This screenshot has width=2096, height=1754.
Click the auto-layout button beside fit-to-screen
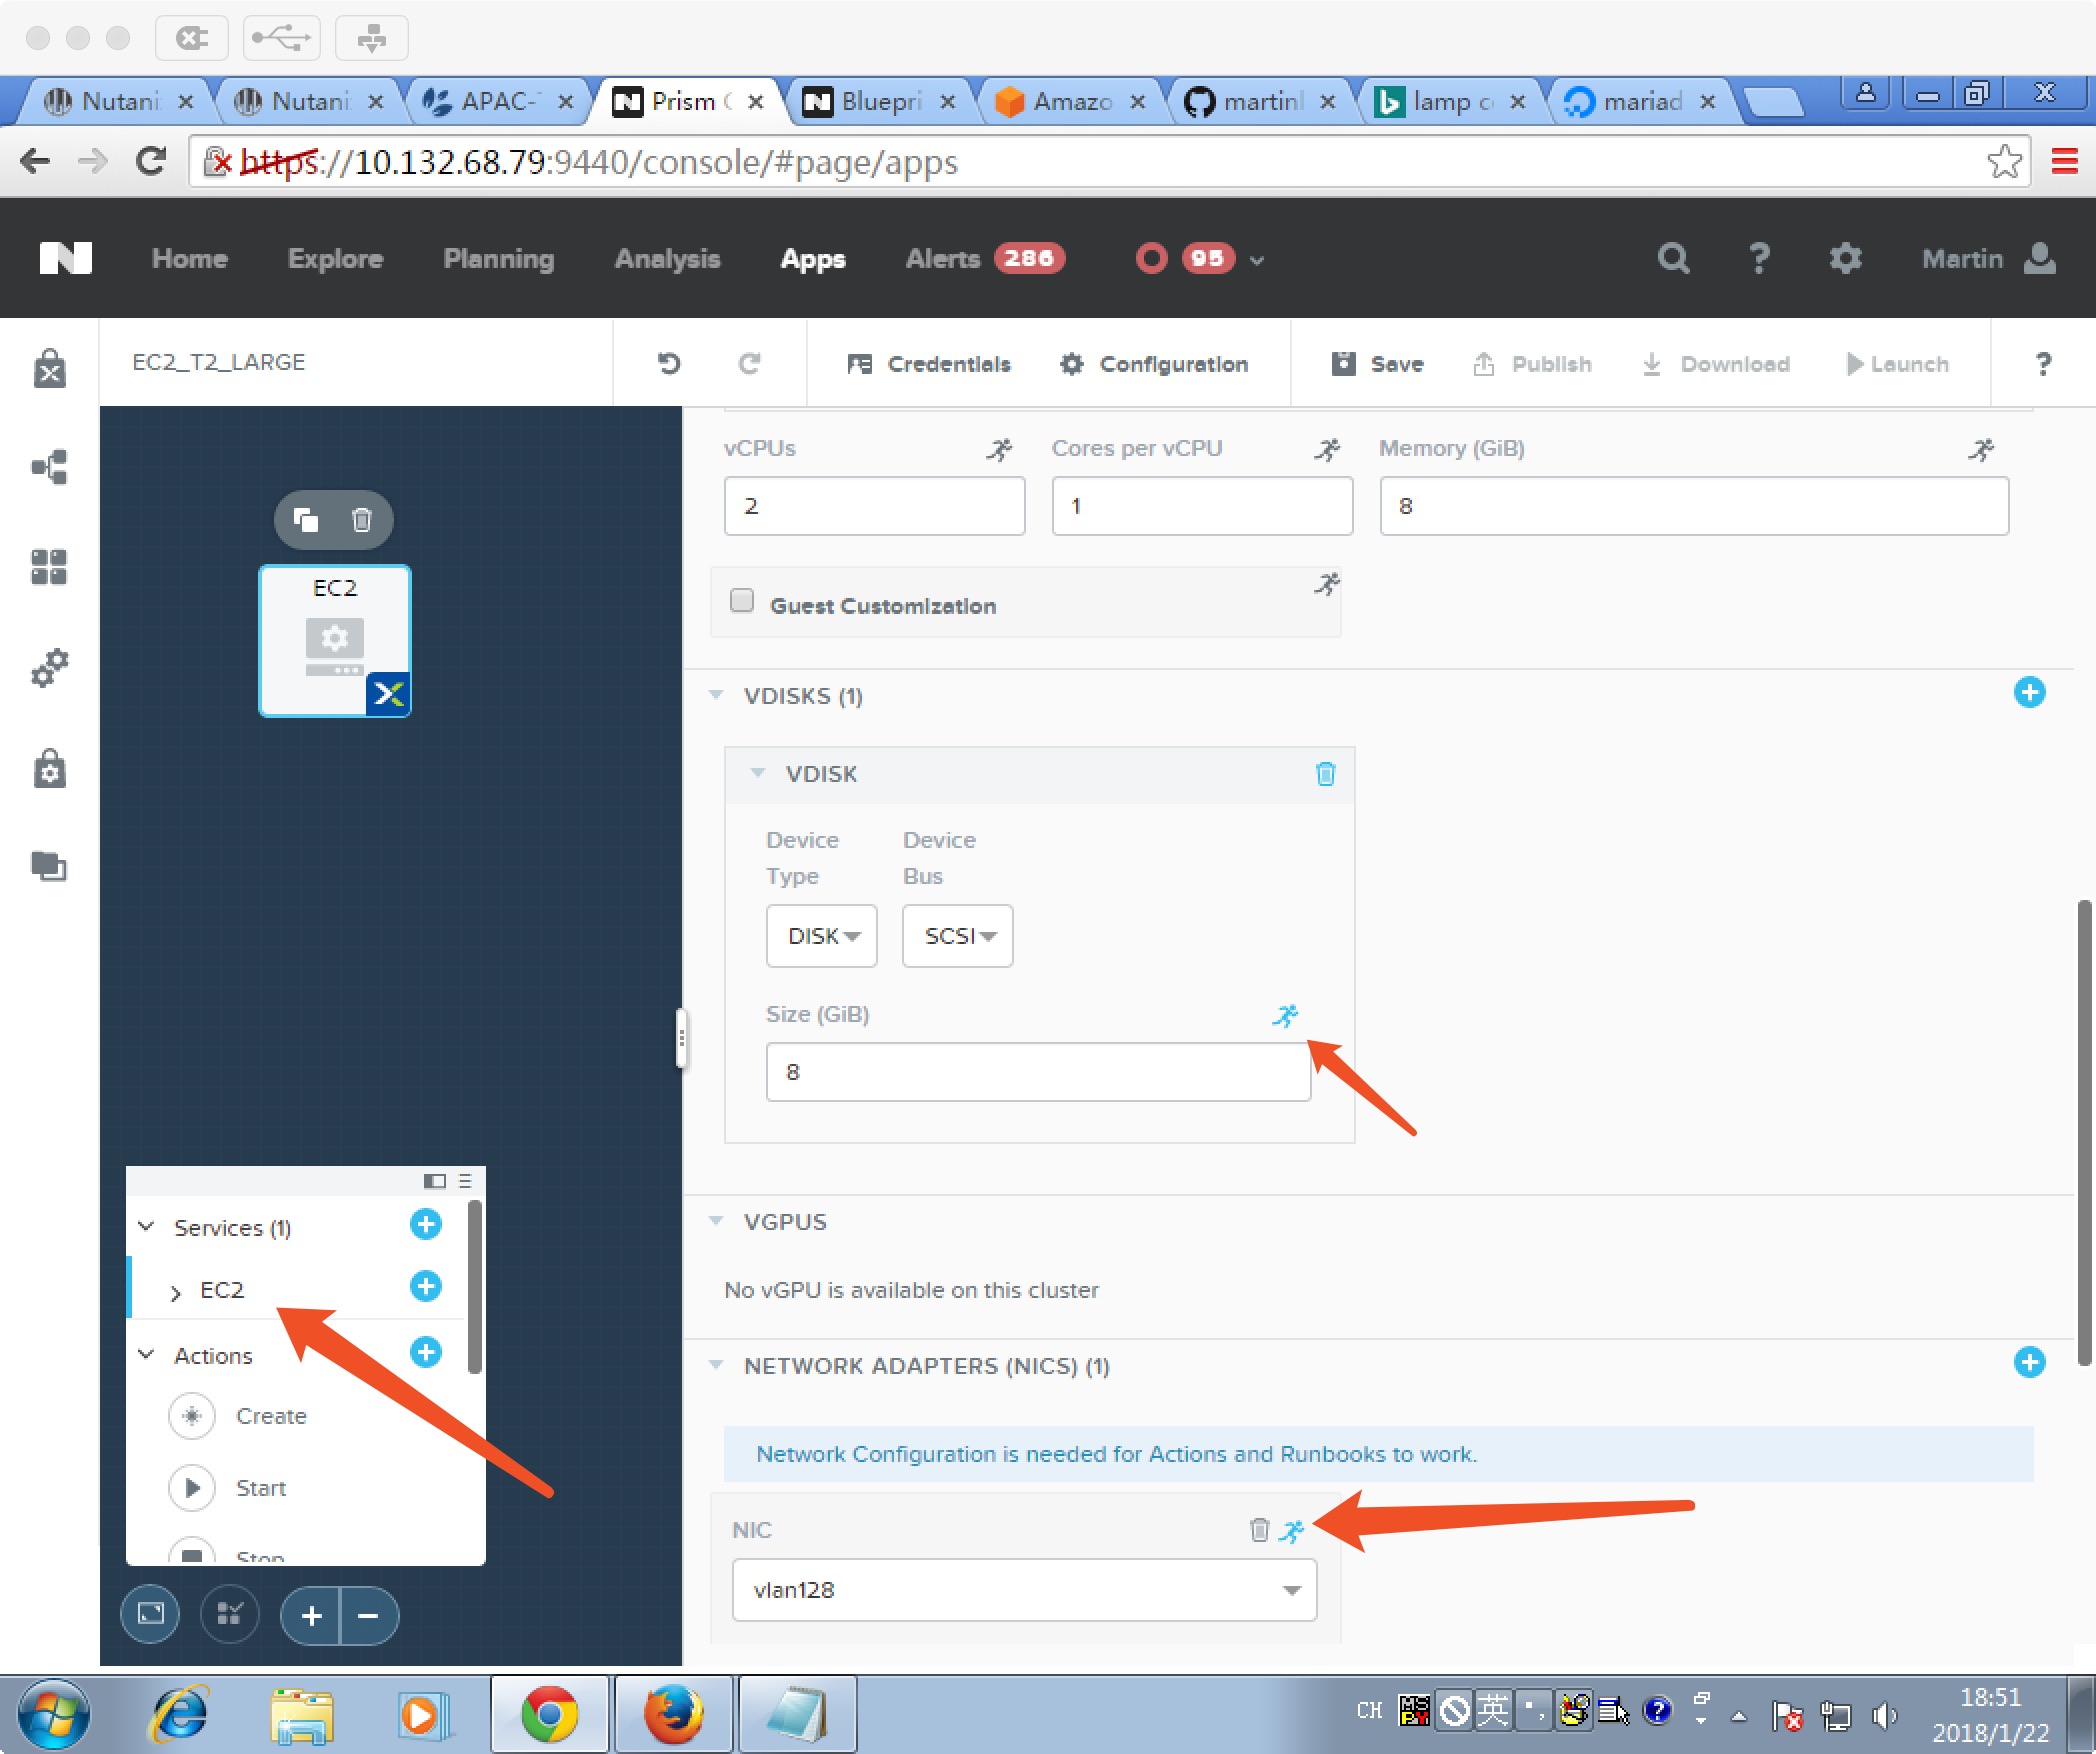point(229,1614)
